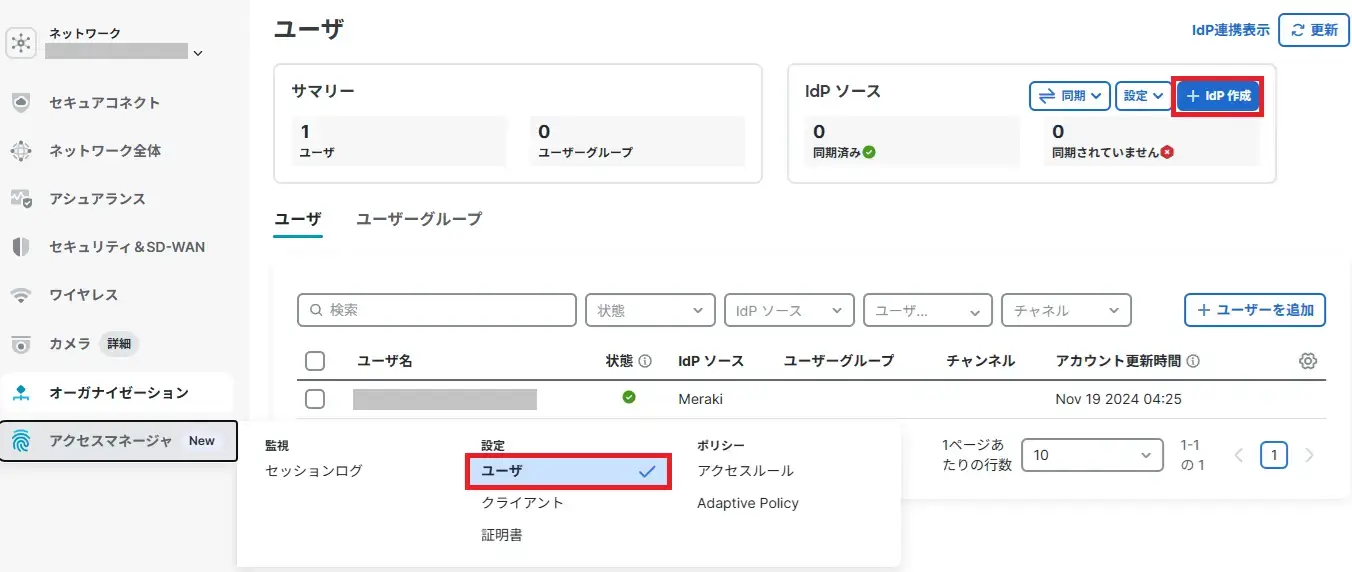Switch to the ユーザーグループ tab
1352x572 pixels.
tap(419, 218)
